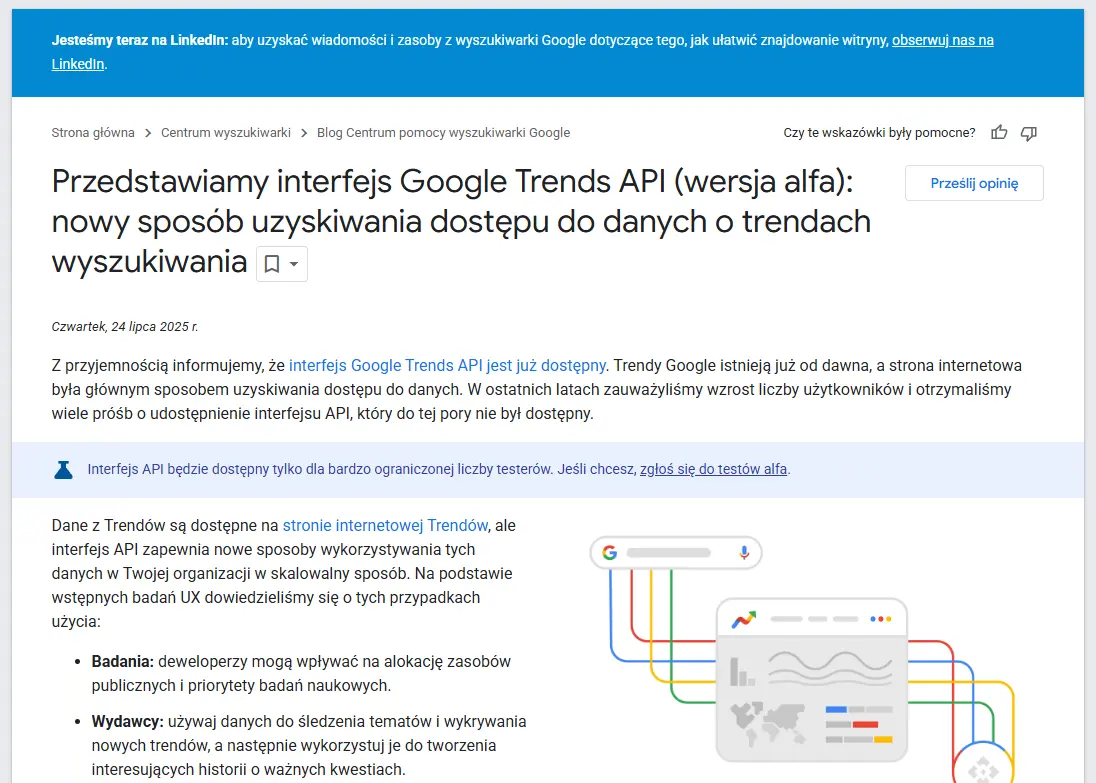Open the bookmark dropdown arrow
The width and height of the screenshot is (1096, 783).
click(x=294, y=264)
